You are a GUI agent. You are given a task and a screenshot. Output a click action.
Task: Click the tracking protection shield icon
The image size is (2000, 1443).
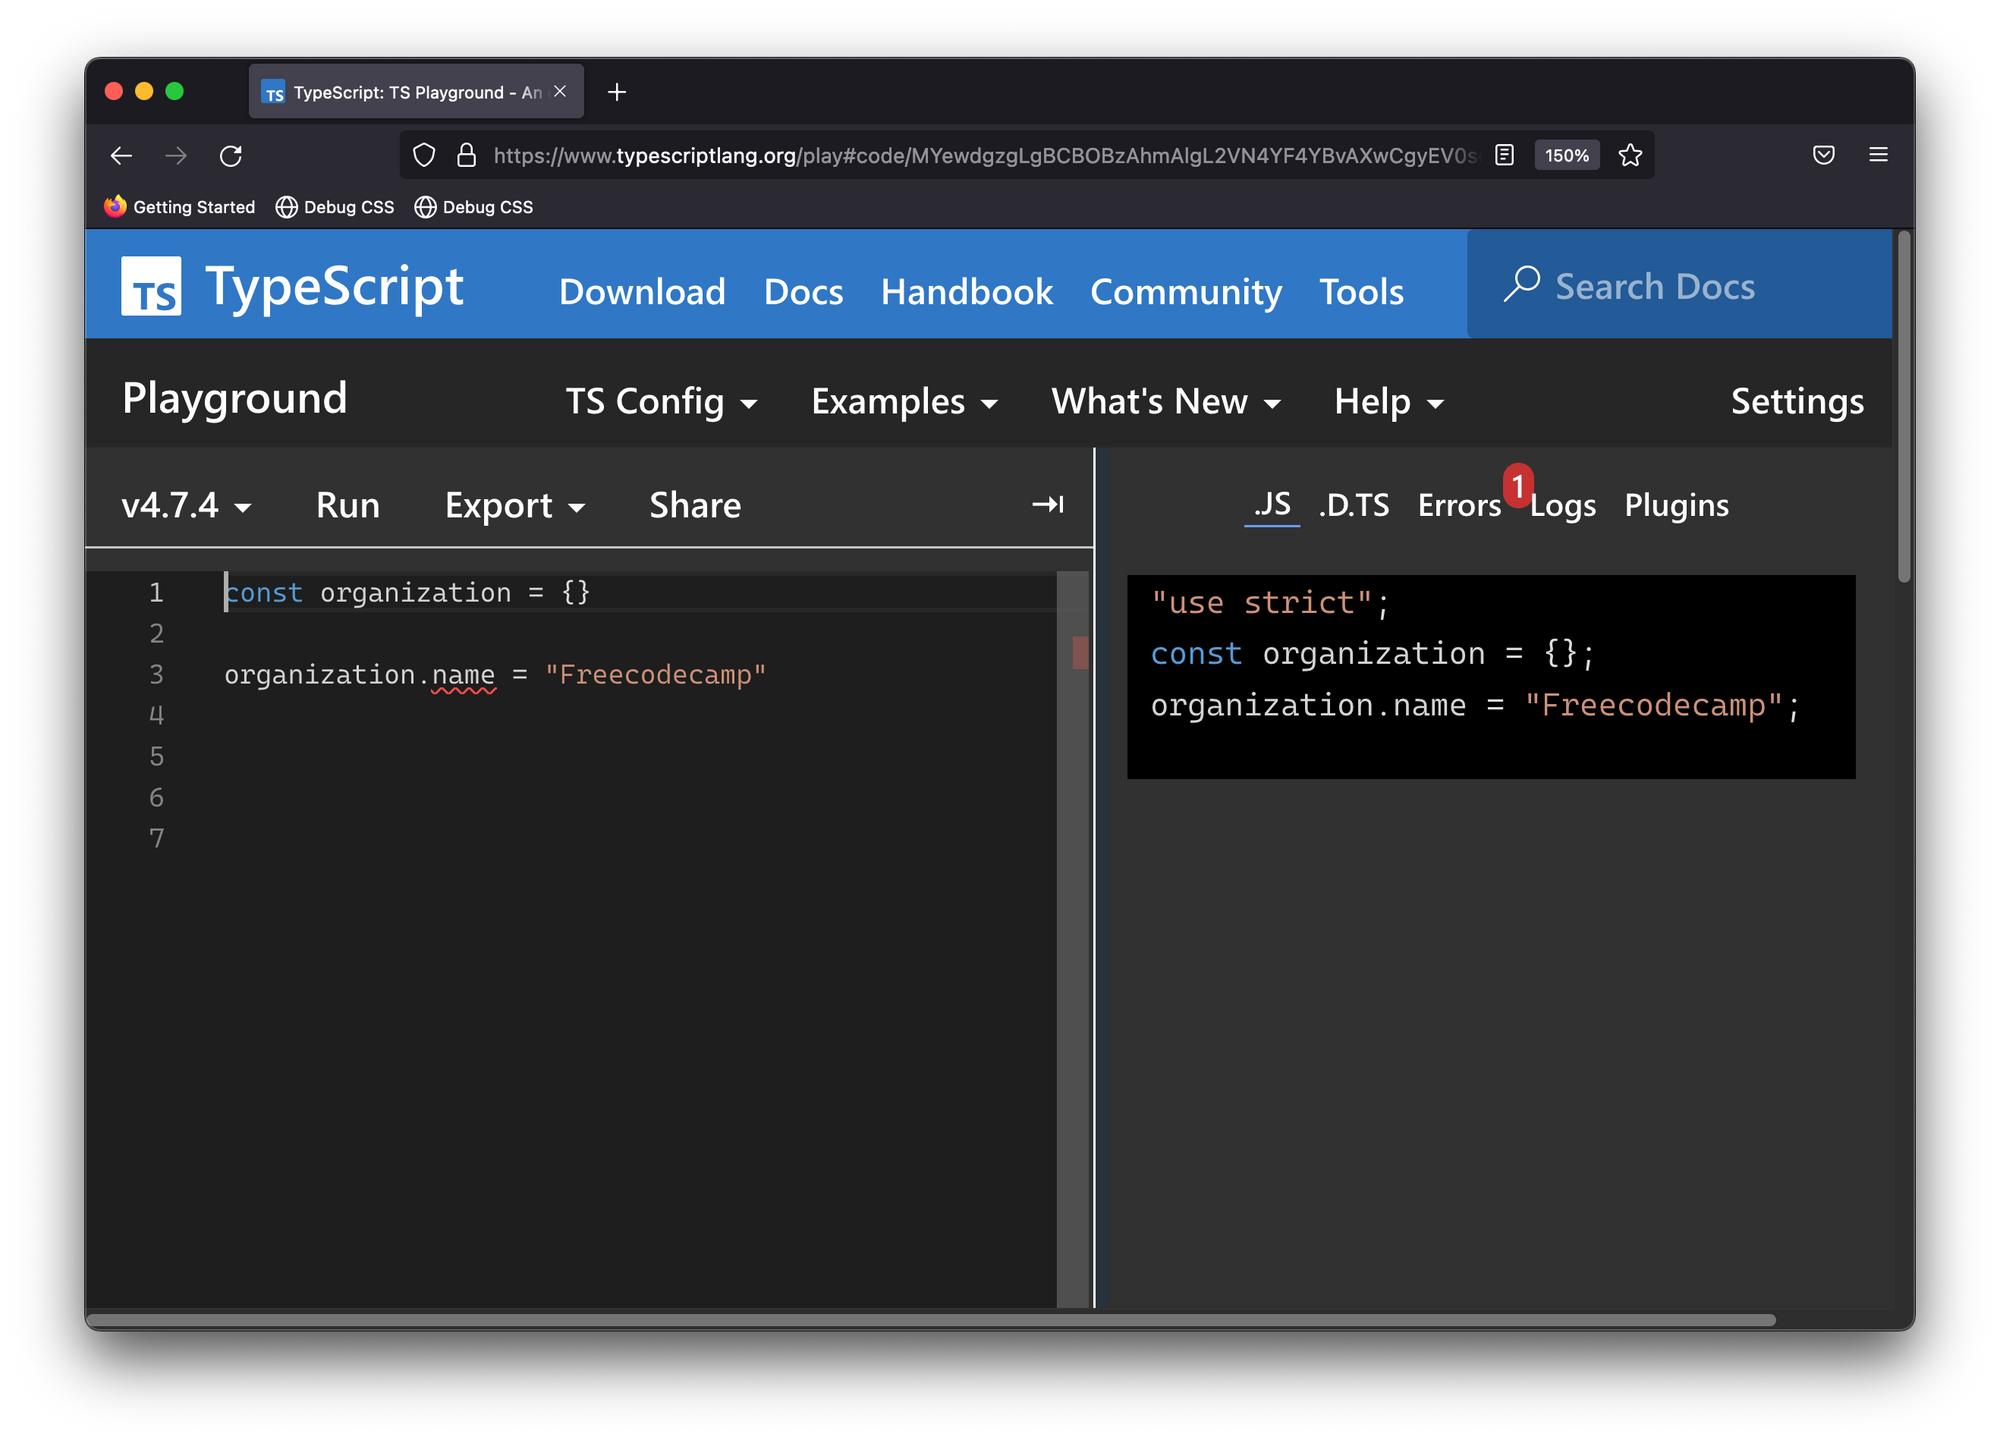coord(424,155)
